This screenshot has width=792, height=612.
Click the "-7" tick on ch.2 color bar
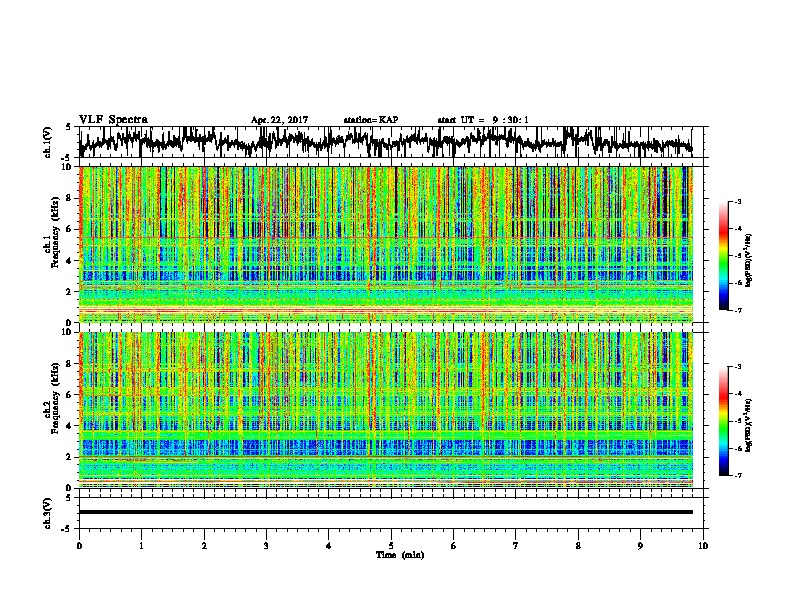(x=737, y=475)
